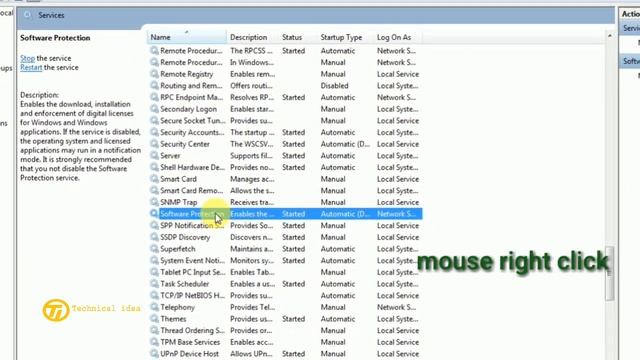
Task: Click the vertical scrollbar thumb of services list
Action: click(610, 273)
